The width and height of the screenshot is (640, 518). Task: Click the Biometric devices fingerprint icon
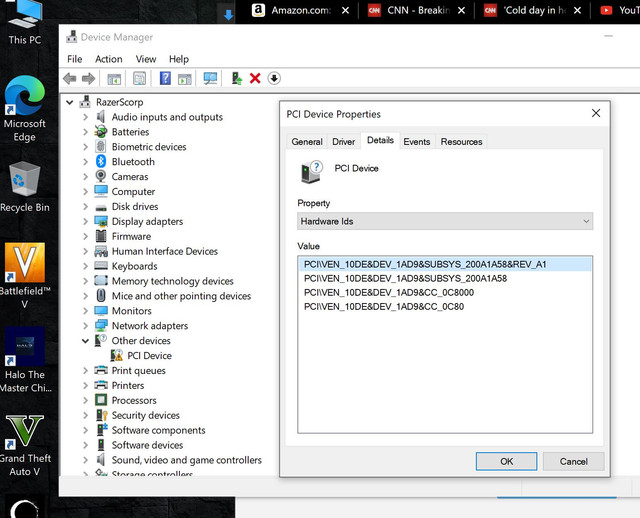tap(101, 147)
